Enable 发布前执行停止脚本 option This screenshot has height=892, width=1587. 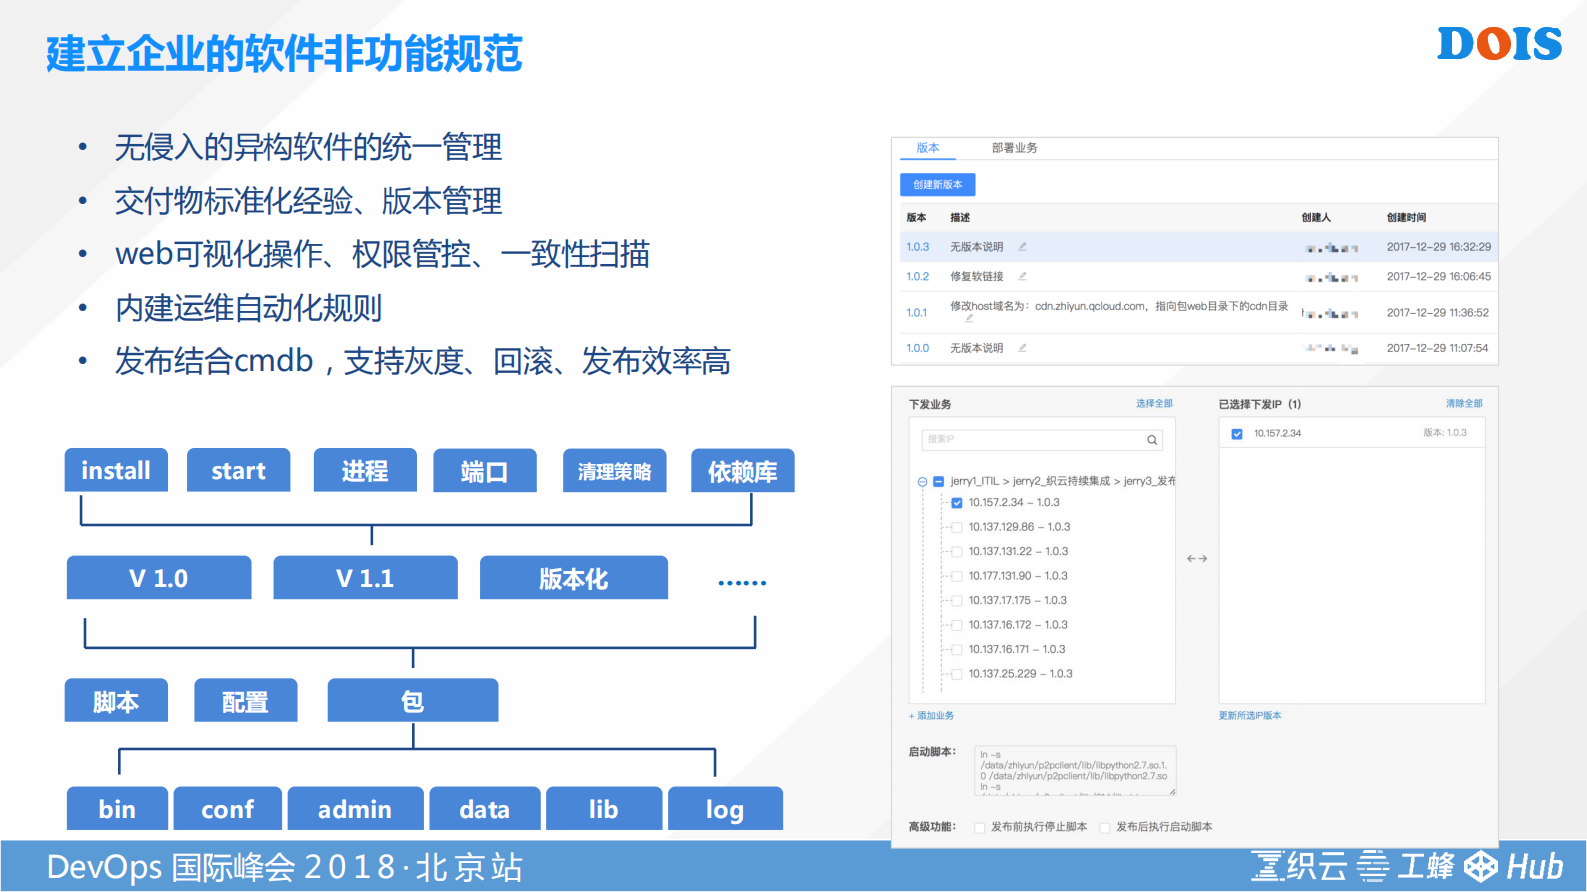click(980, 827)
